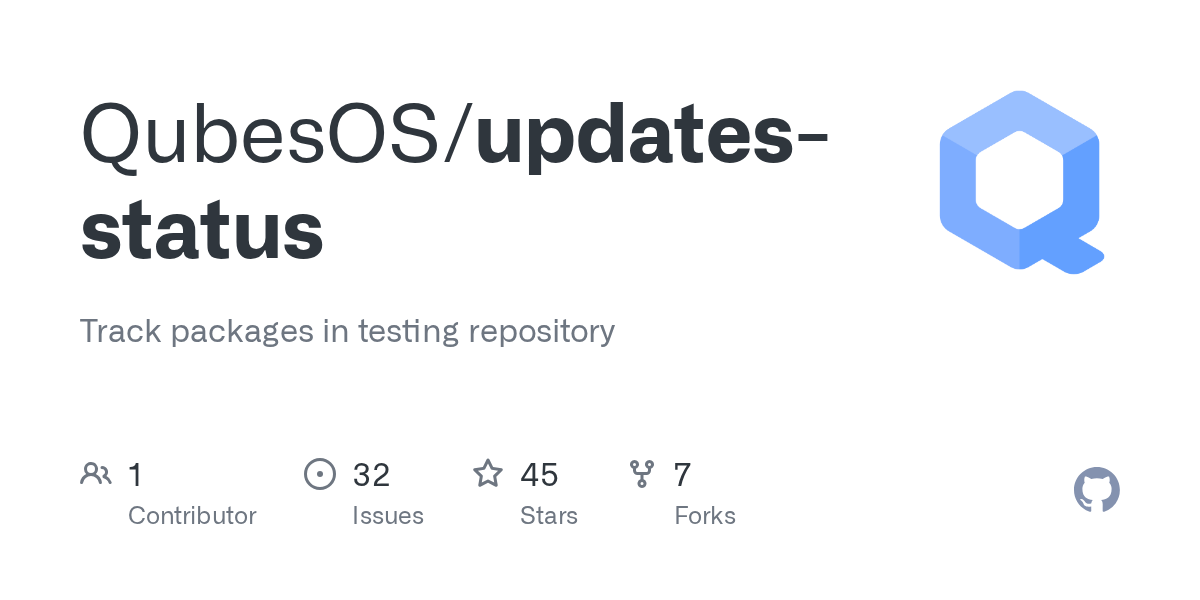1200x600 pixels.
Task: Click the contributors people icon
Action: click(x=96, y=474)
